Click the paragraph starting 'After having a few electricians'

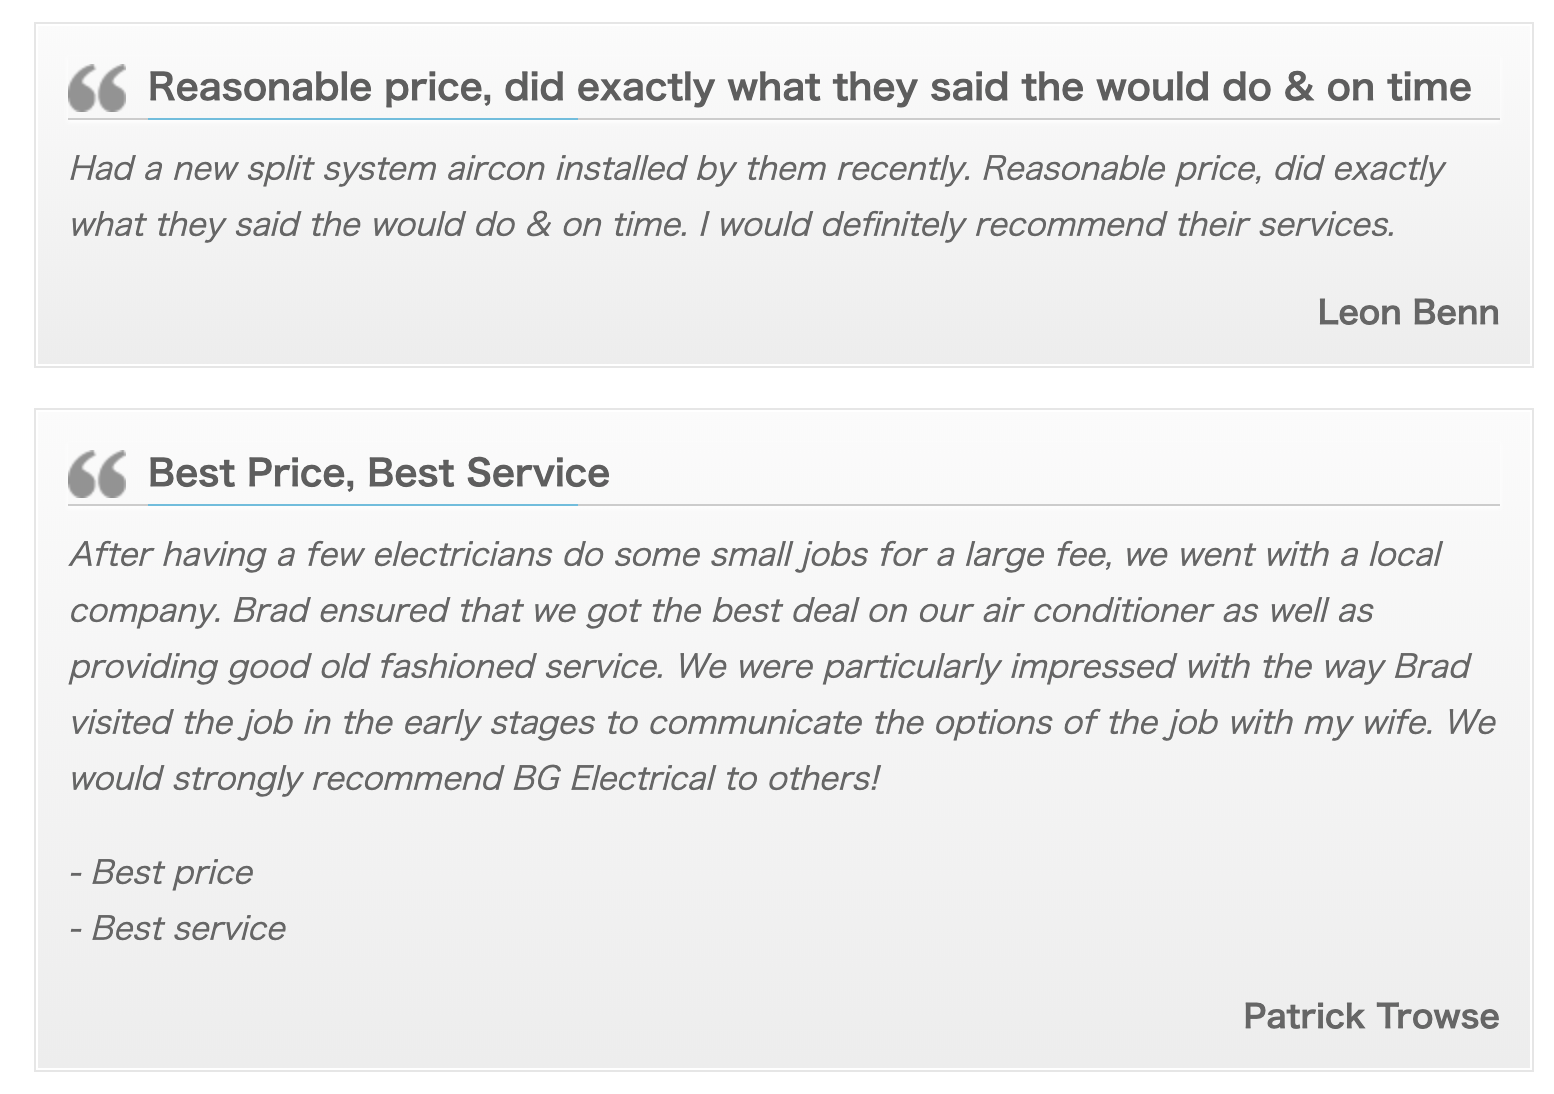(x=782, y=666)
